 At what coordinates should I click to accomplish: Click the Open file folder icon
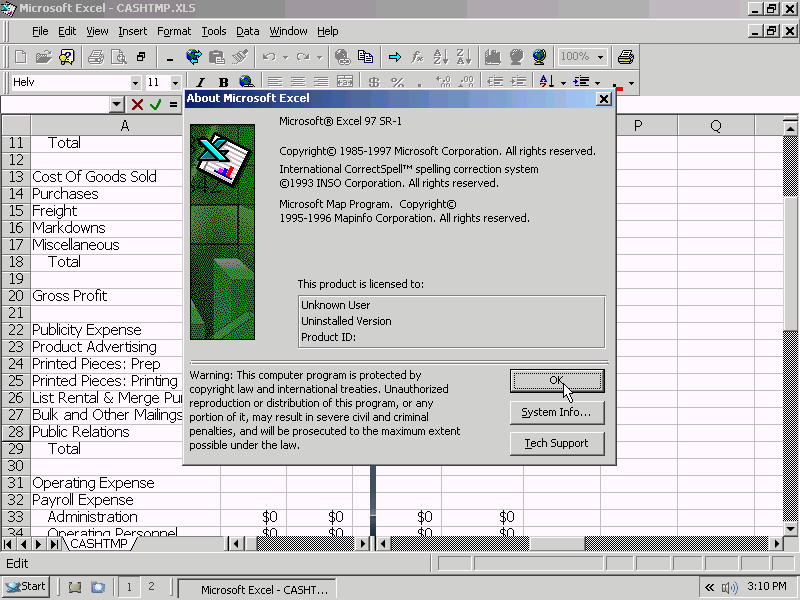coord(43,57)
